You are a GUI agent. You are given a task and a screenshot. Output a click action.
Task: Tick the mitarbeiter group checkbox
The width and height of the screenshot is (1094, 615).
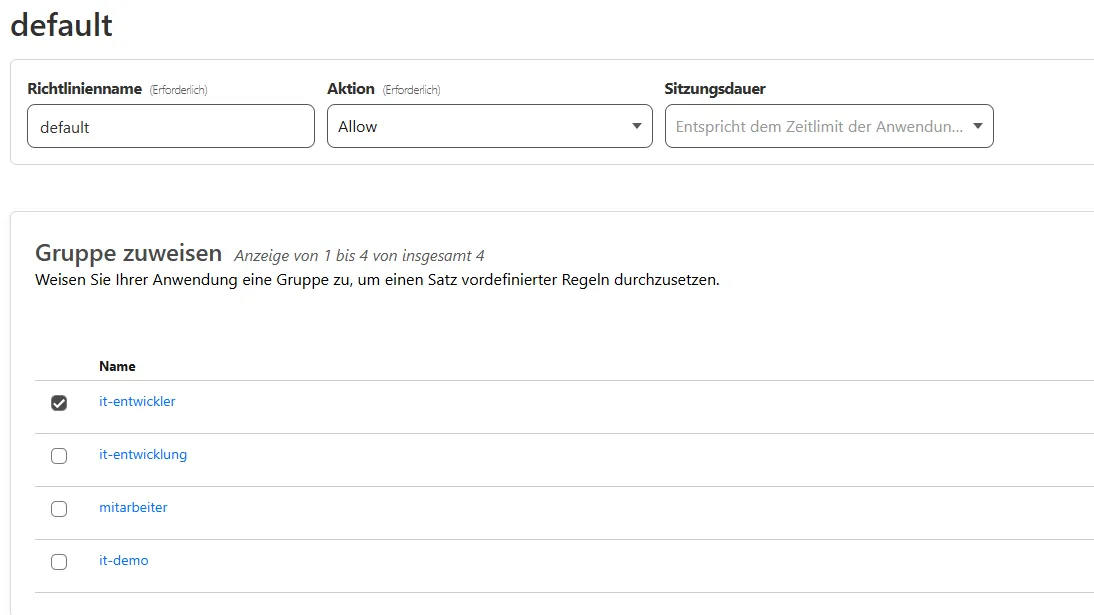tap(59, 509)
